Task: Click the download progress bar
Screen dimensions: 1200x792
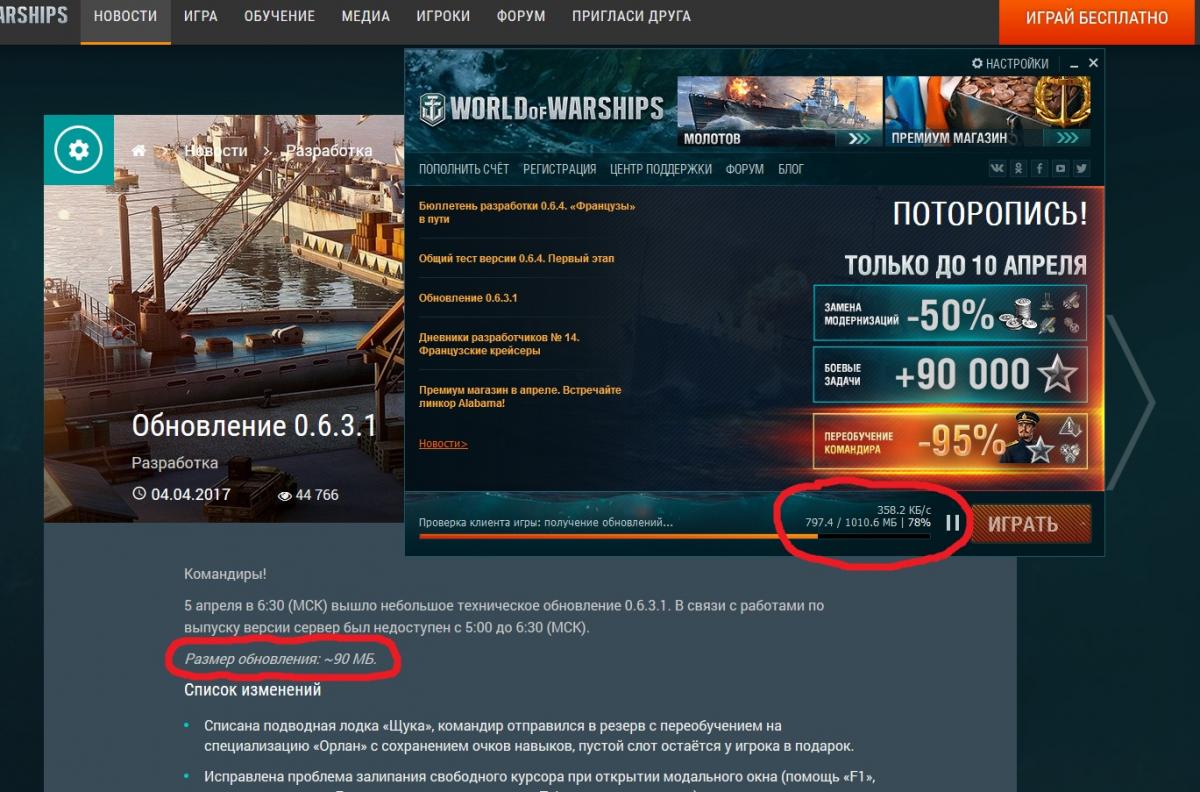Action: 674,536
